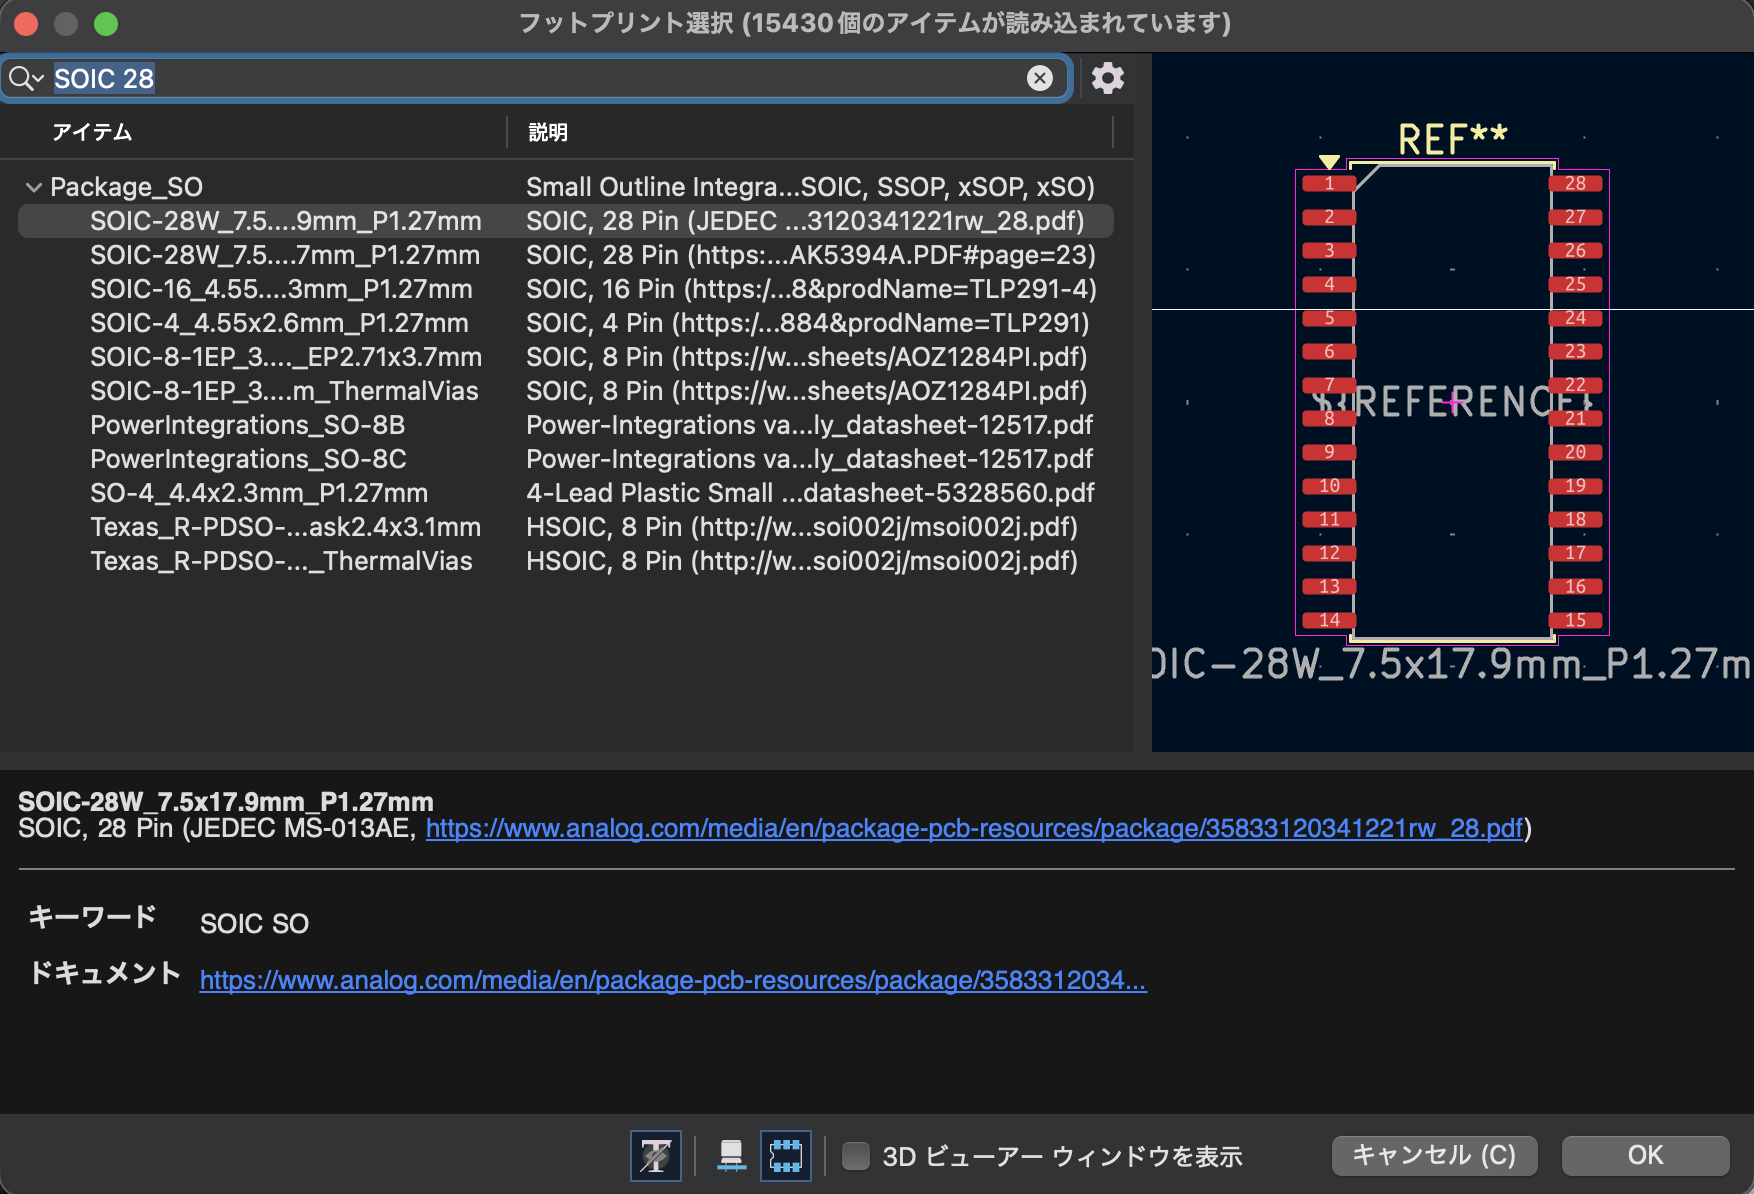Click REF** text in preview

click(1452, 139)
